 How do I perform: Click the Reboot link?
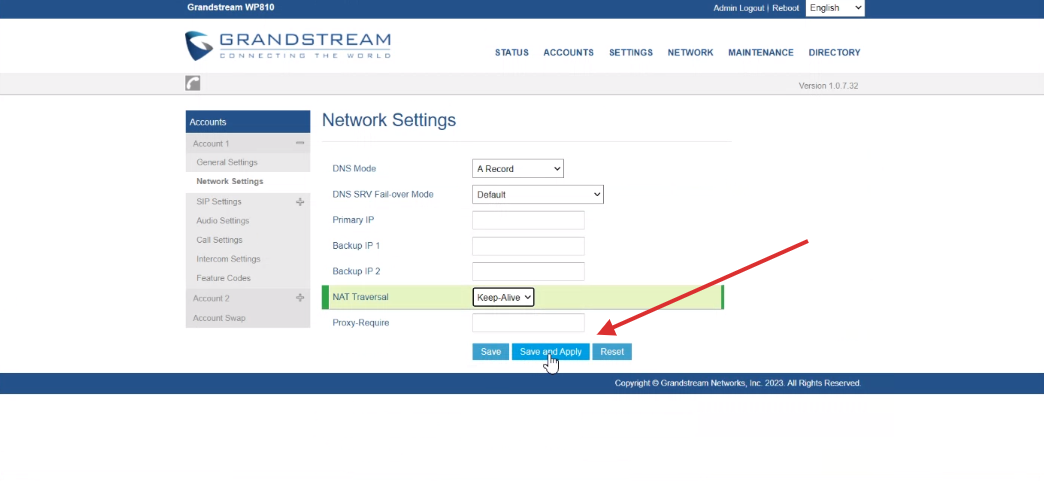pos(786,8)
